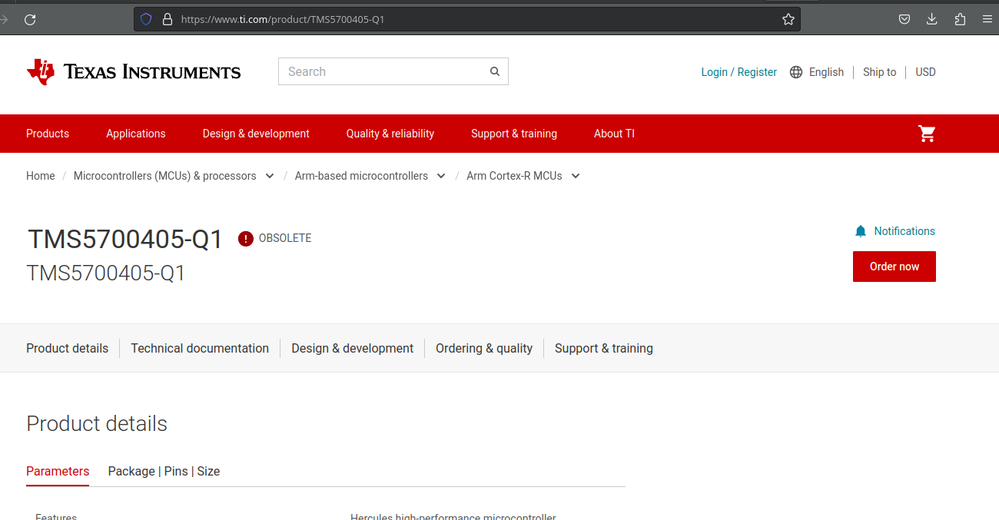Jump to the Product details section tab
The width and height of the screenshot is (999, 520).
[x=67, y=349]
